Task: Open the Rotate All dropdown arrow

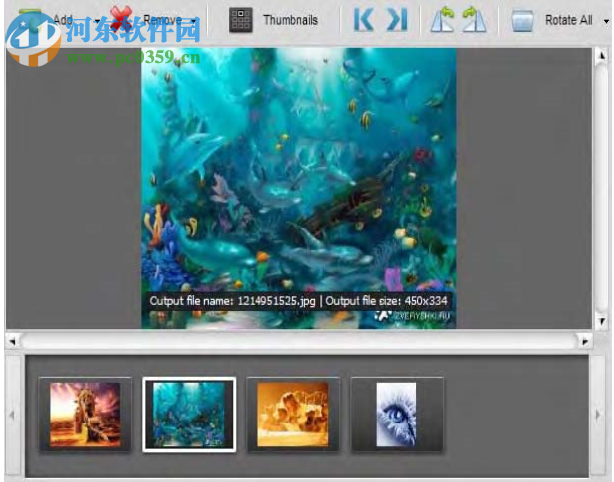Action: [x=606, y=22]
